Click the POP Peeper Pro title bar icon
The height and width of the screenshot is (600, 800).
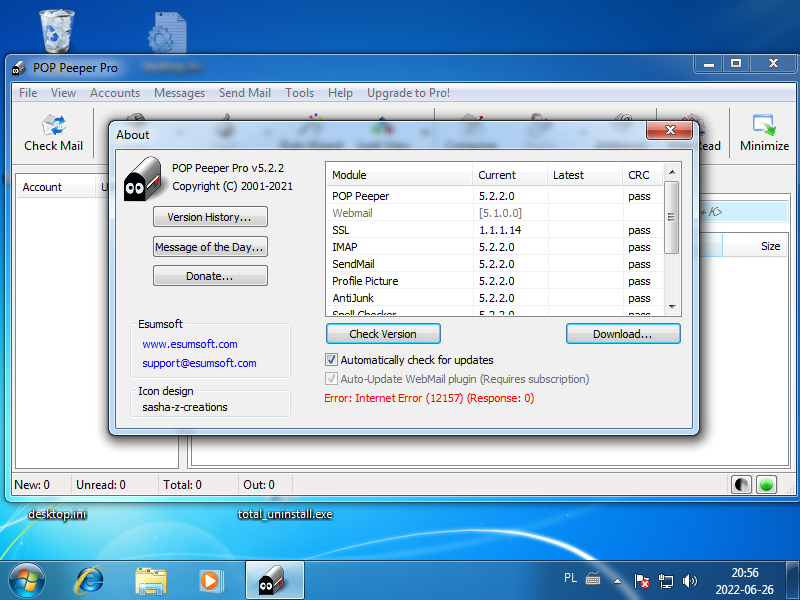[19, 68]
